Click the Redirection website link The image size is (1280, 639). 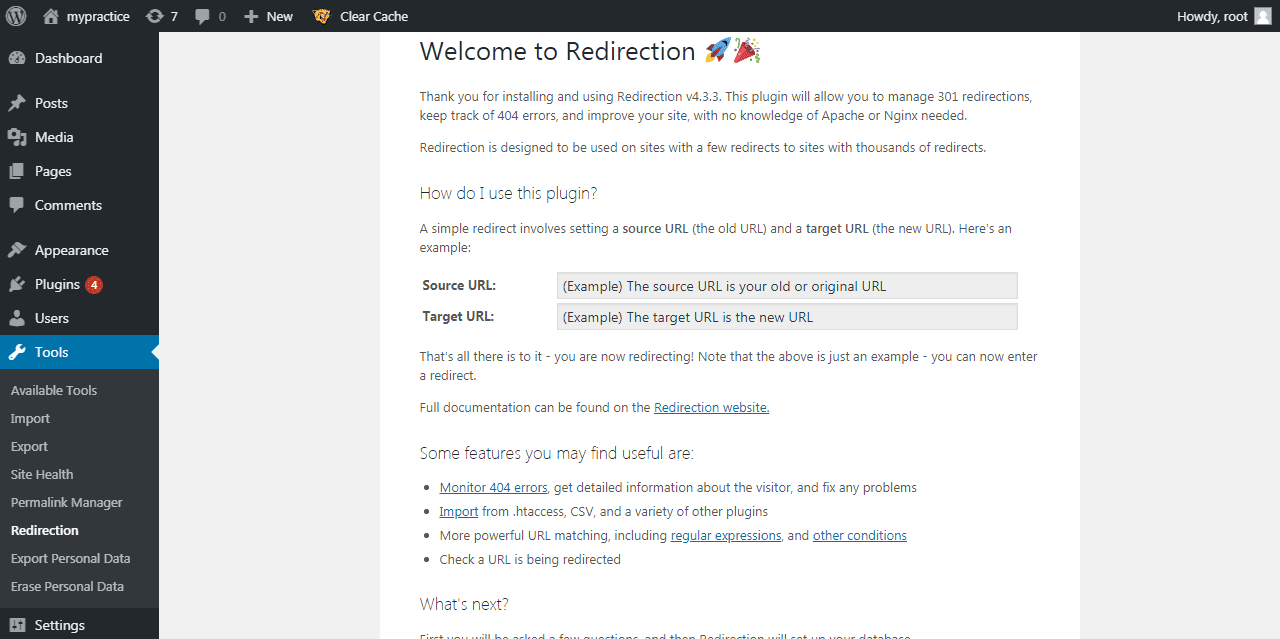click(x=711, y=407)
